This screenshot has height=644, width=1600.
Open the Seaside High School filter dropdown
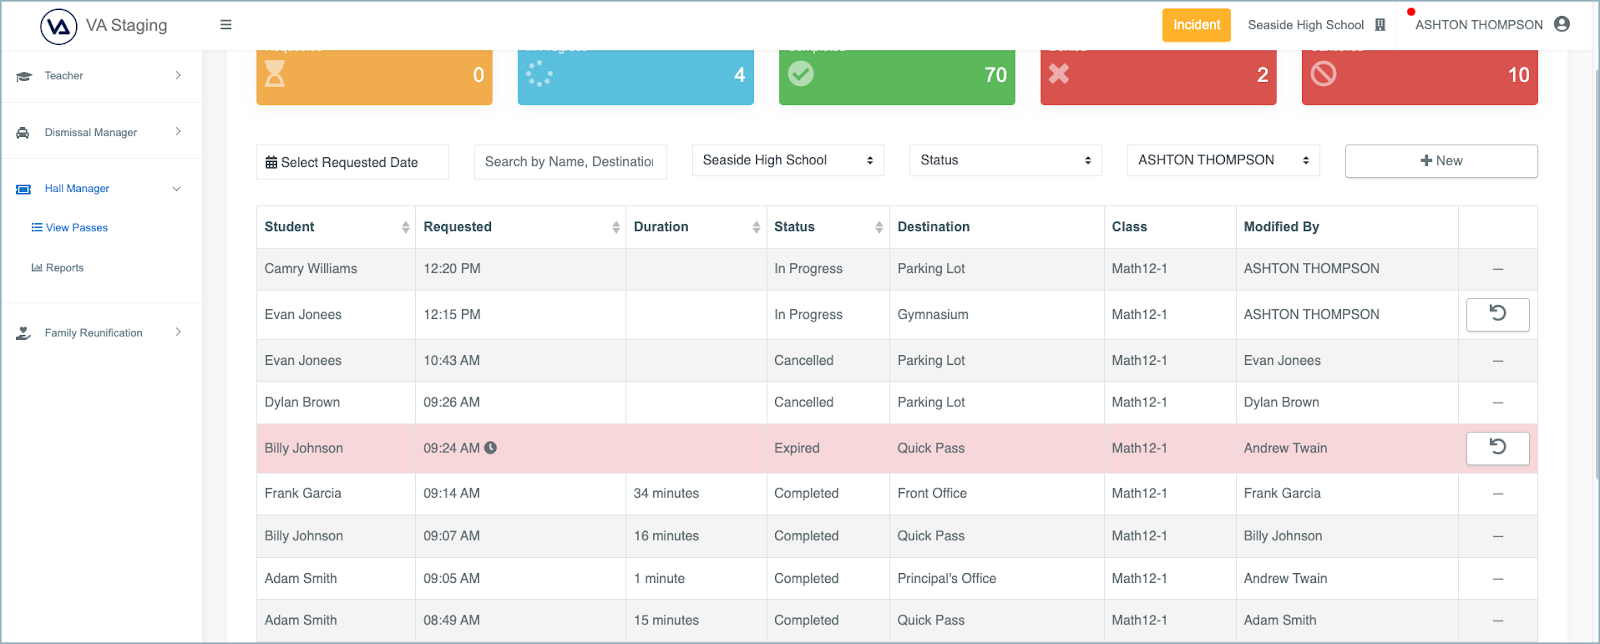(788, 160)
